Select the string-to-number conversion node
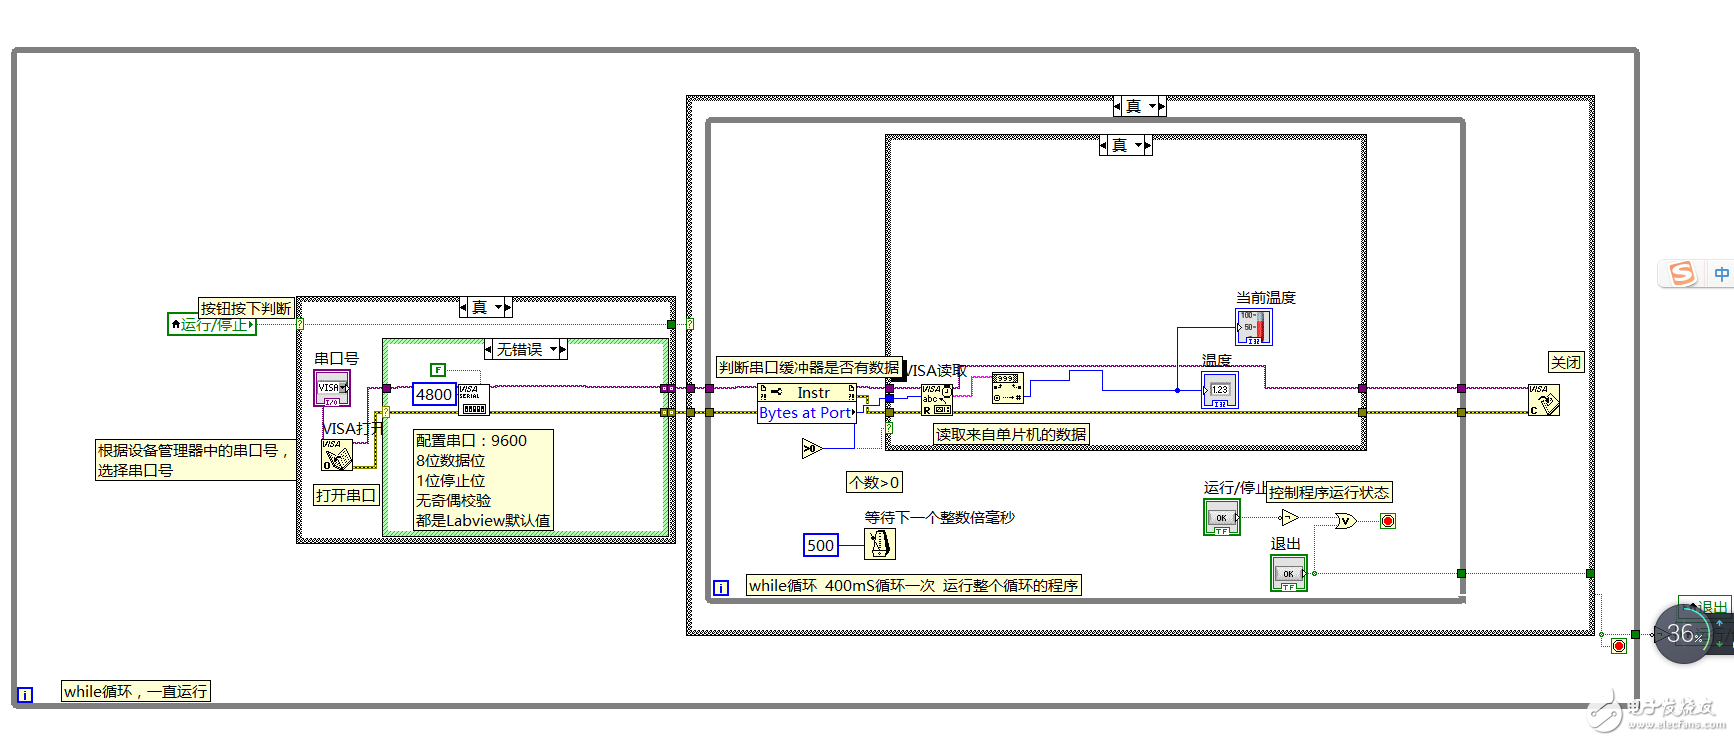Screen dimensions: 1734x741 coord(1007,388)
